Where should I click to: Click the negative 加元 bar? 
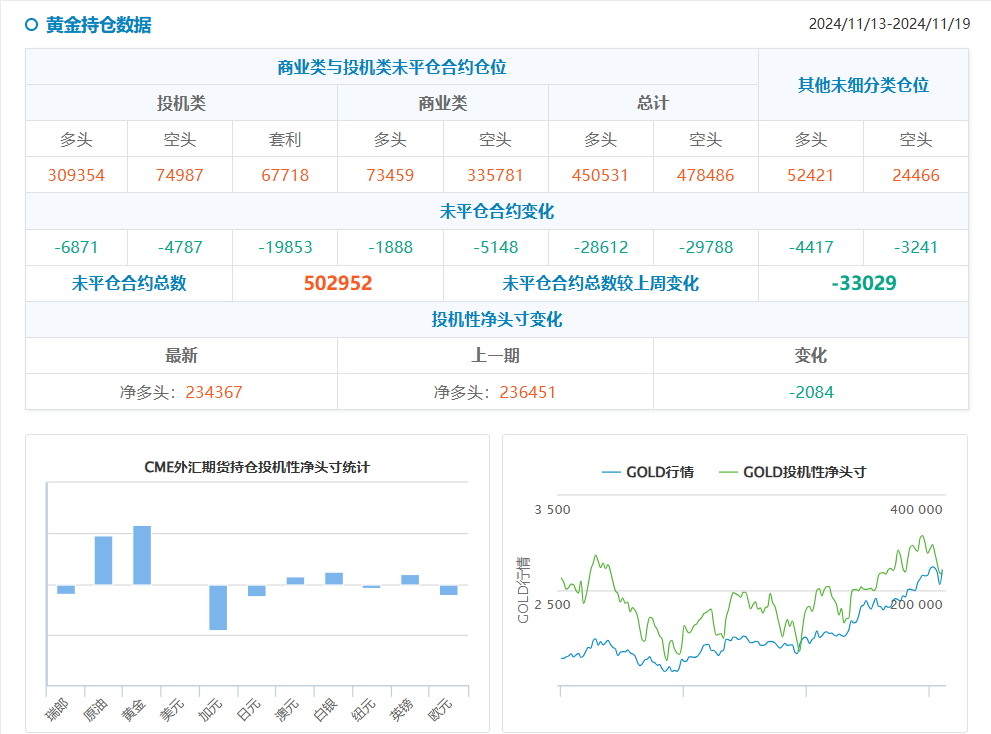pos(218,607)
